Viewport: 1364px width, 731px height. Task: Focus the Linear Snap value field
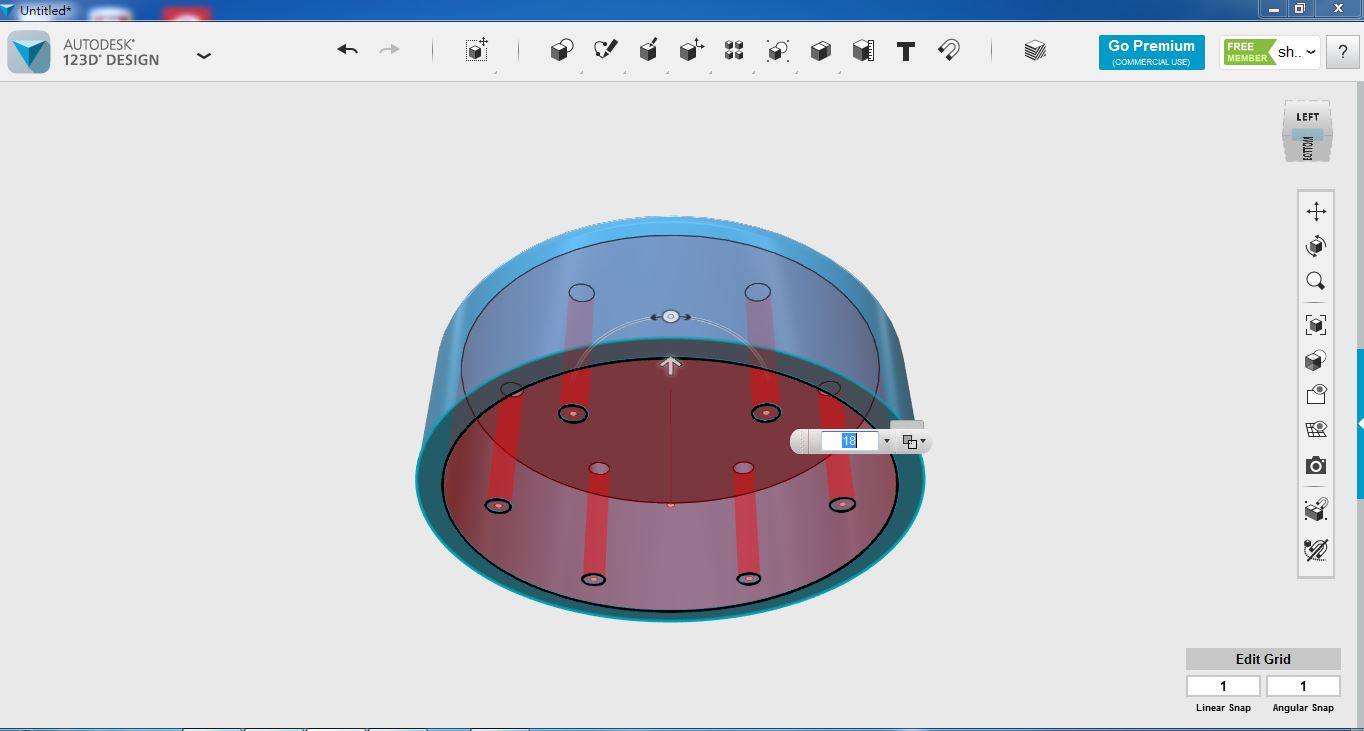click(x=1223, y=686)
